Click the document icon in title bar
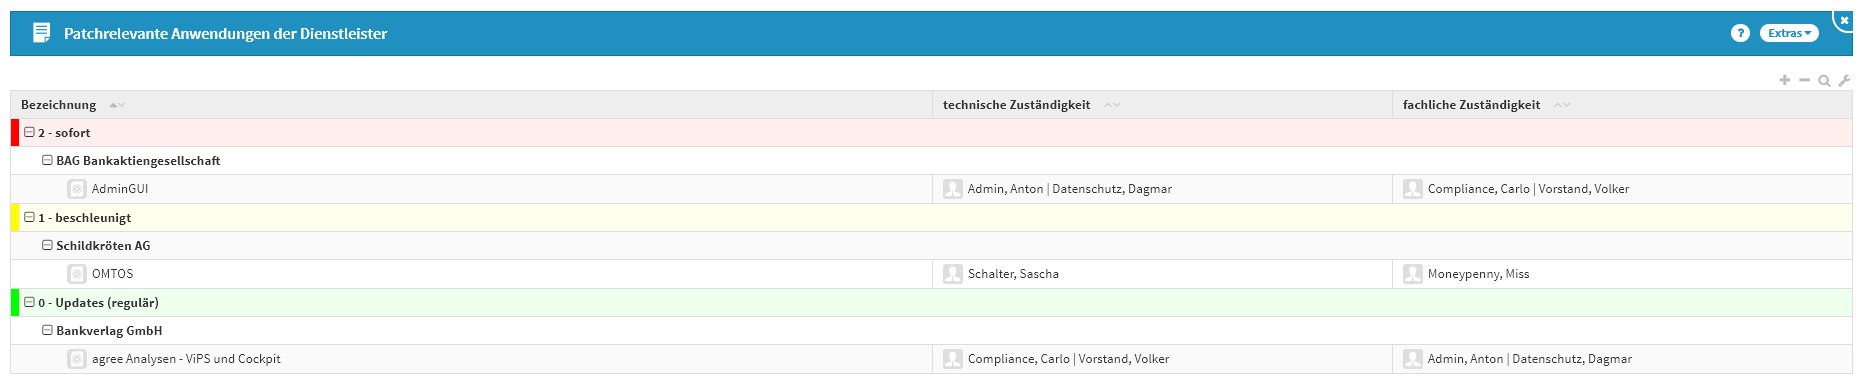This screenshot has width=1863, height=385. [41, 33]
